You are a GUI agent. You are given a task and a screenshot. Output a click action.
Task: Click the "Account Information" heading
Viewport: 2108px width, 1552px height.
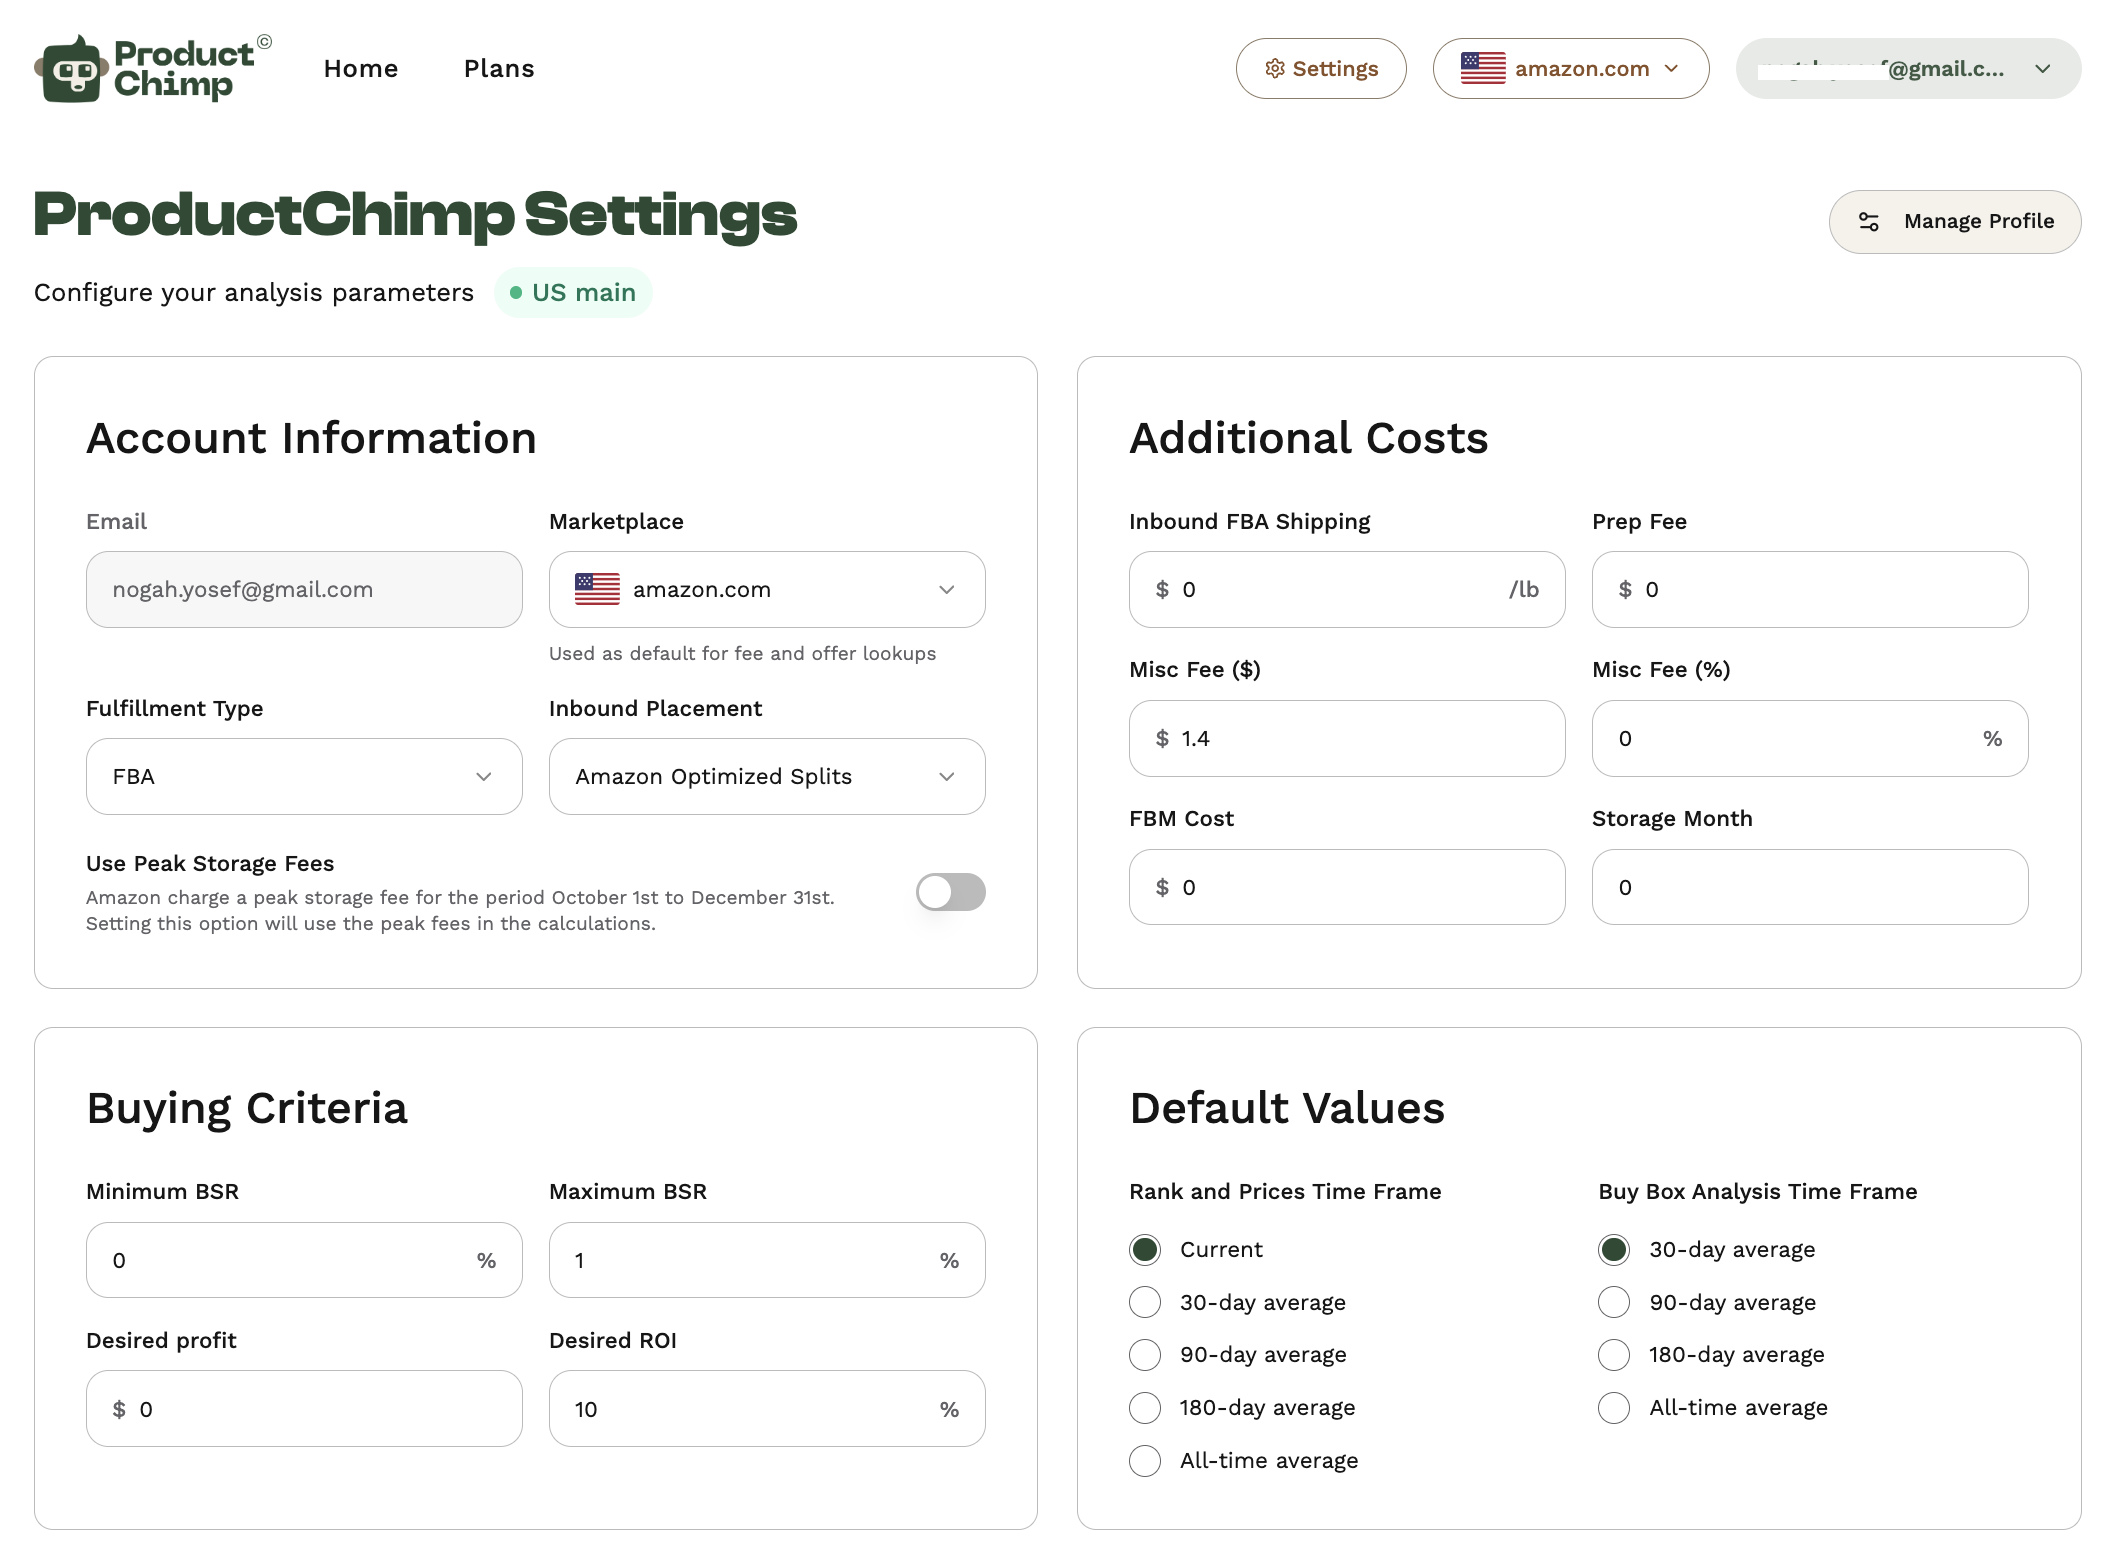(x=311, y=439)
